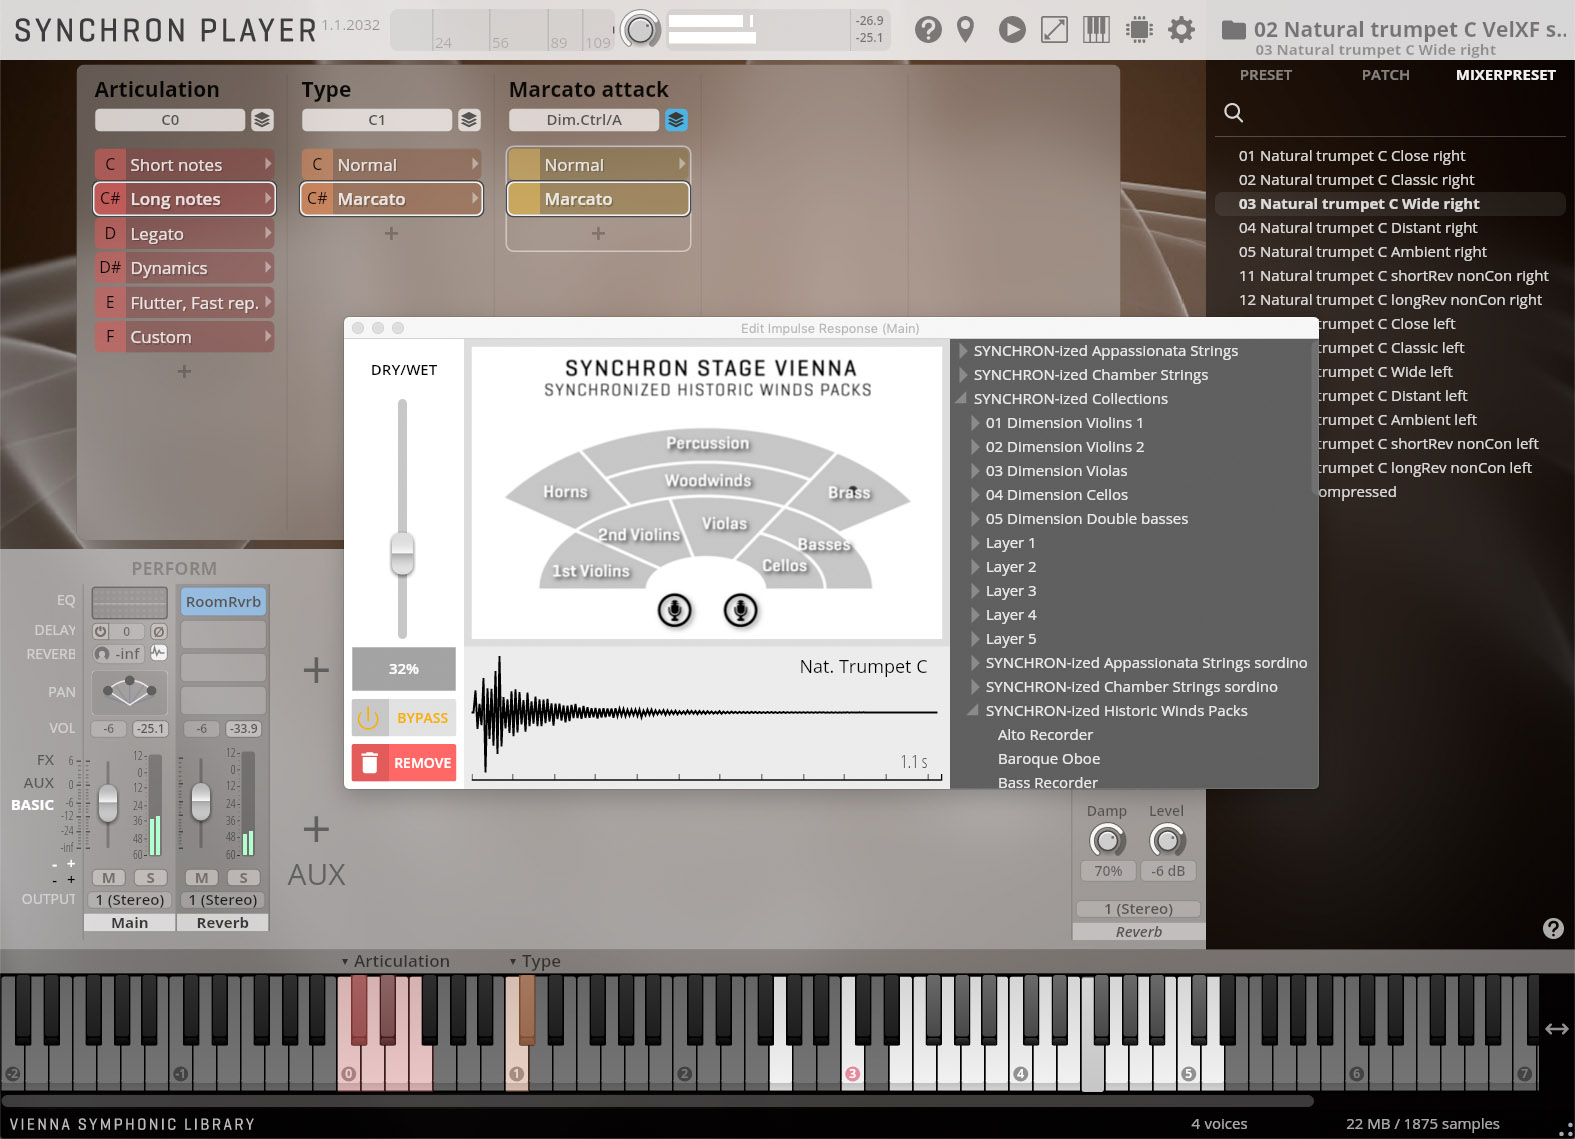Image resolution: width=1575 pixels, height=1139 pixels.
Task: Expand SYNCHRON-ized Appassionata Strings tree node
Action: (963, 351)
